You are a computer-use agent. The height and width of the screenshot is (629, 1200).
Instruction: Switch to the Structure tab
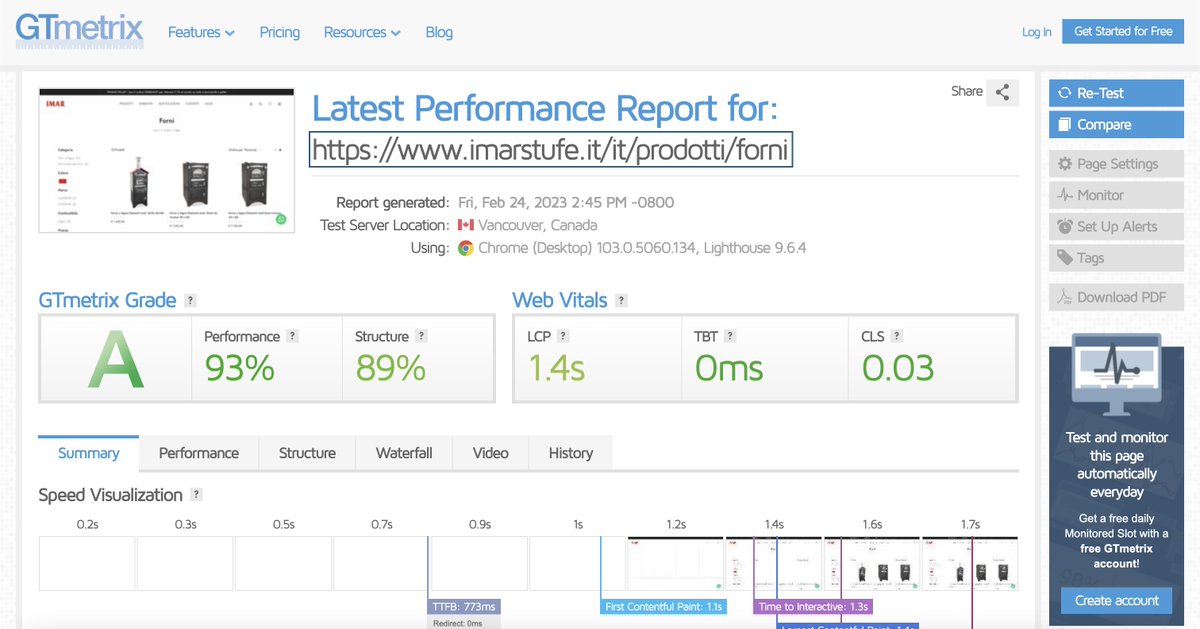(x=307, y=453)
